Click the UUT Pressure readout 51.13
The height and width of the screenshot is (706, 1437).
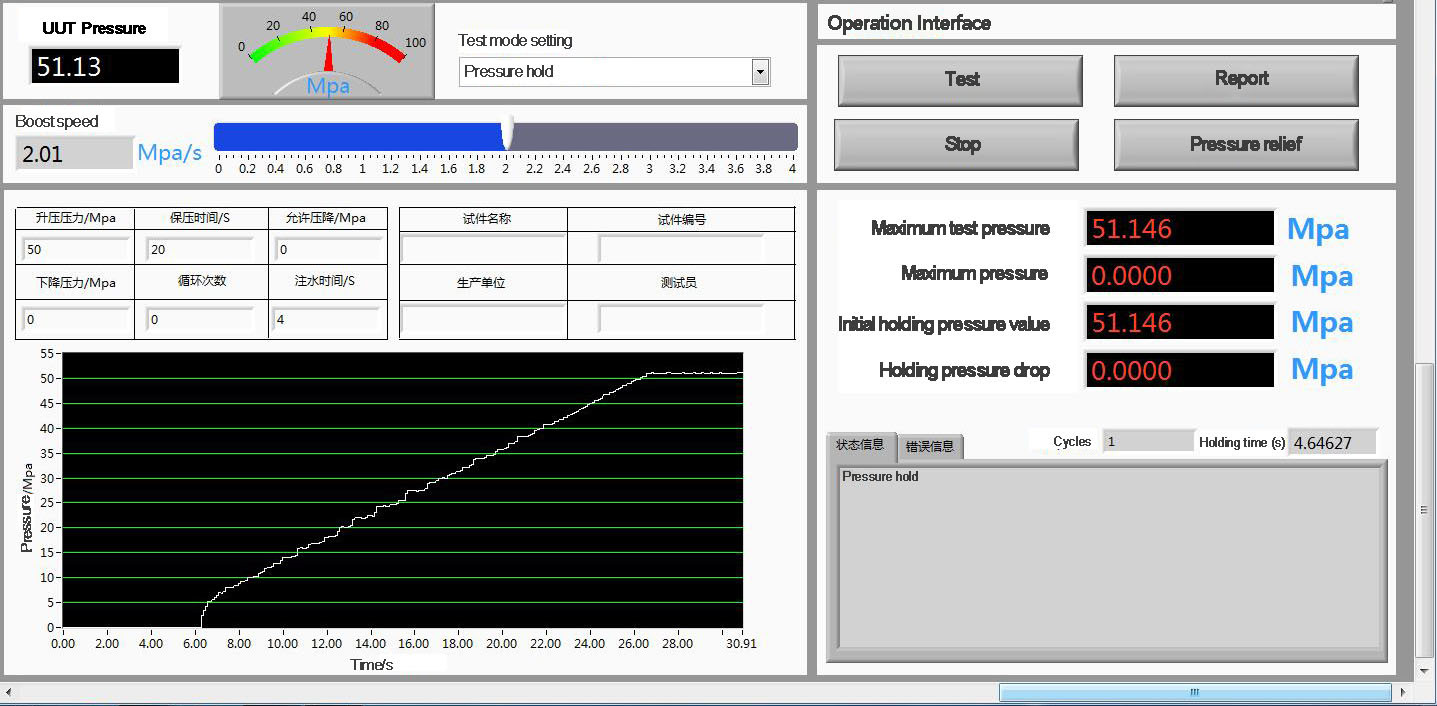point(104,66)
